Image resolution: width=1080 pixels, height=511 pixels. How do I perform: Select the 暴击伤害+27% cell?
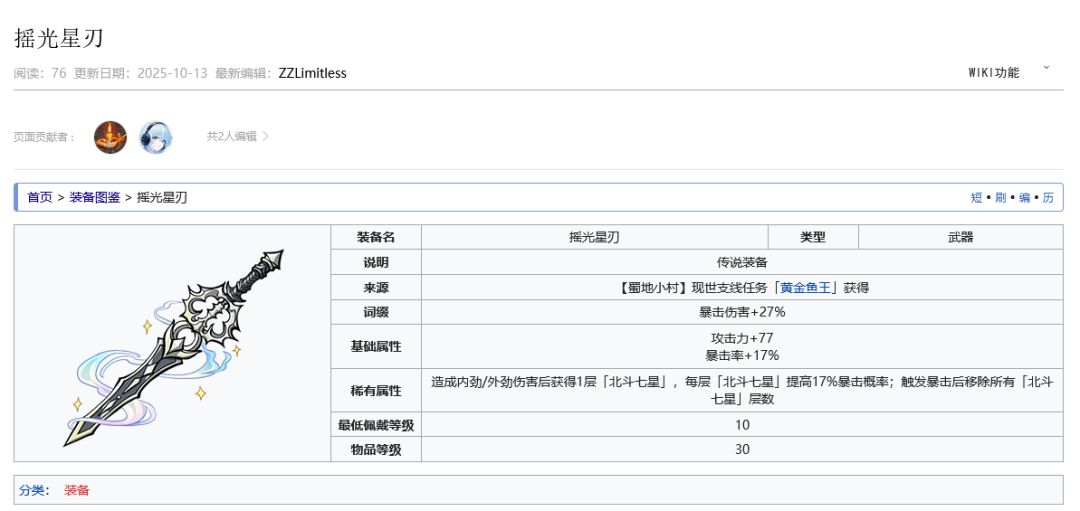pyautogui.click(x=742, y=312)
